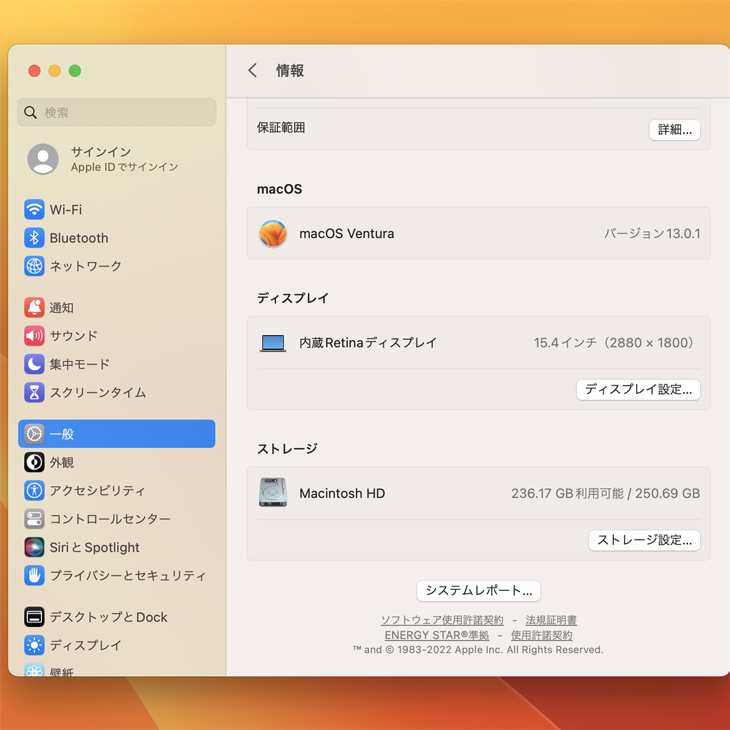
Task: Click the スクリーンタイム hourglass icon
Action: tap(34, 392)
